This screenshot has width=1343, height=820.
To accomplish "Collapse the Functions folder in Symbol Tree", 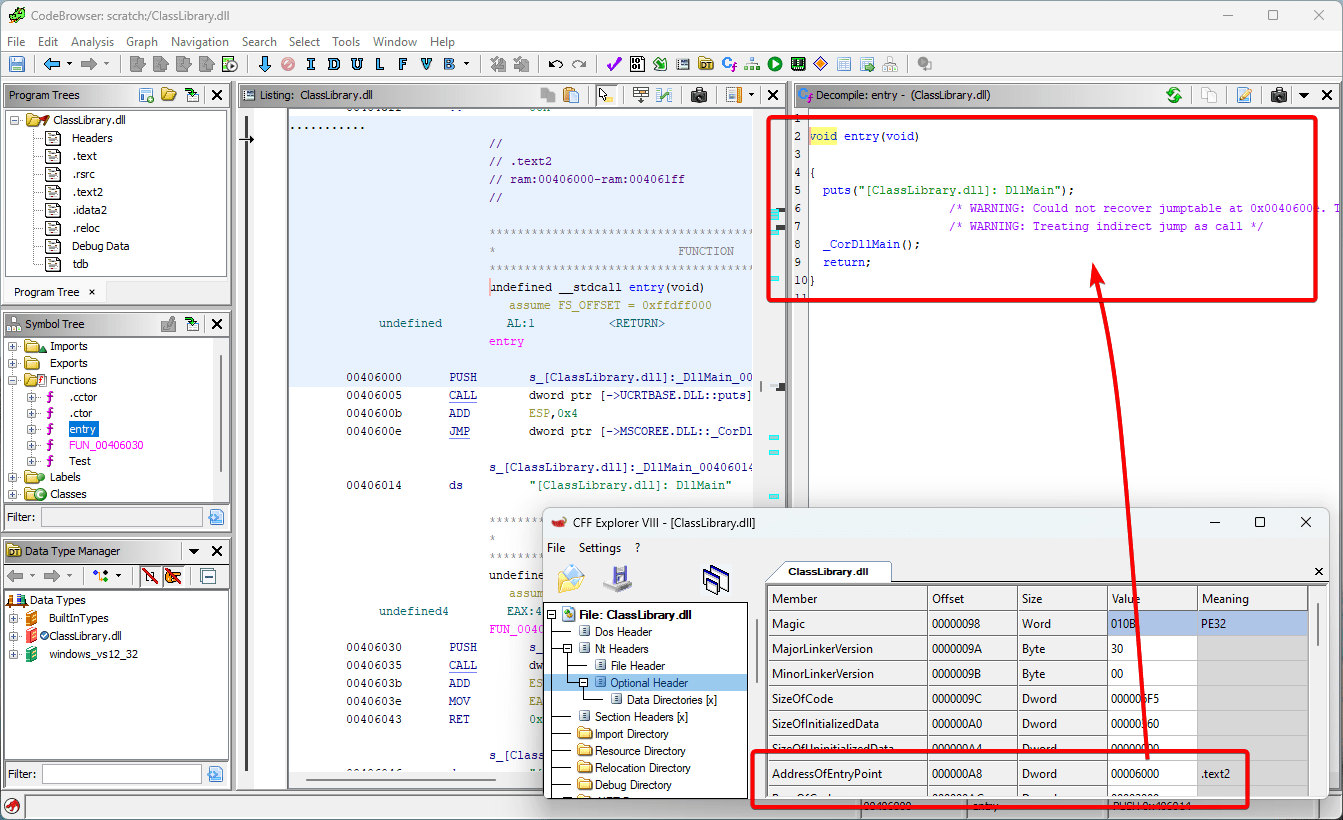I will pos(13,380).
